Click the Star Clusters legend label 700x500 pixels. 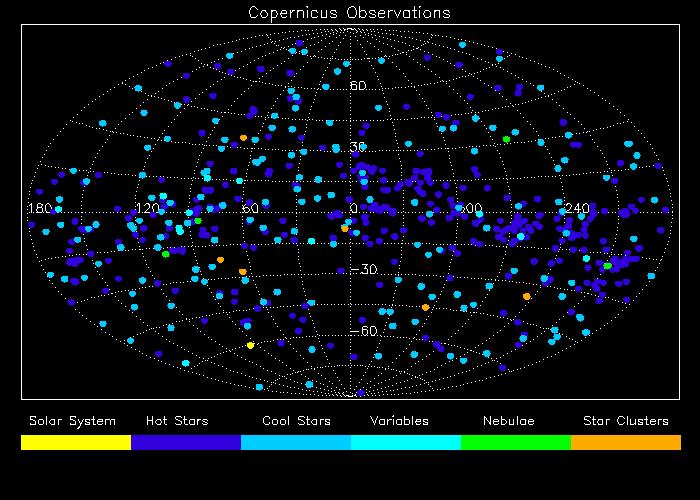(x=626, y=421)
